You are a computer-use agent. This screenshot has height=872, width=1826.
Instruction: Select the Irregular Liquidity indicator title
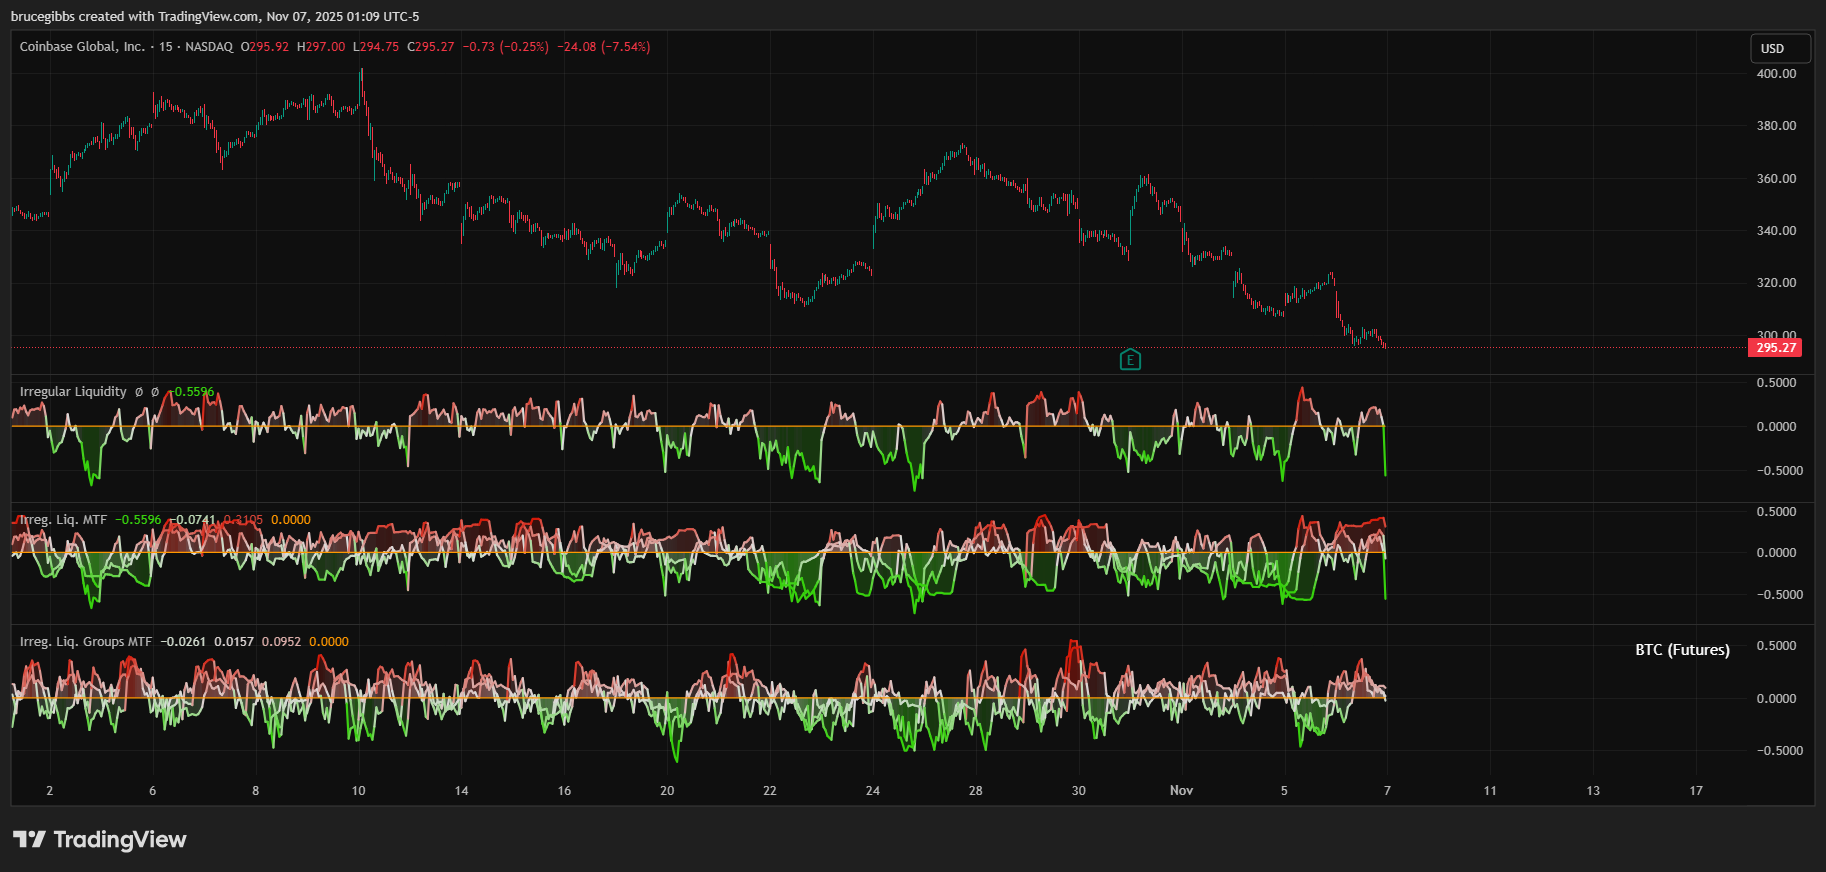[x=73, y=392]
